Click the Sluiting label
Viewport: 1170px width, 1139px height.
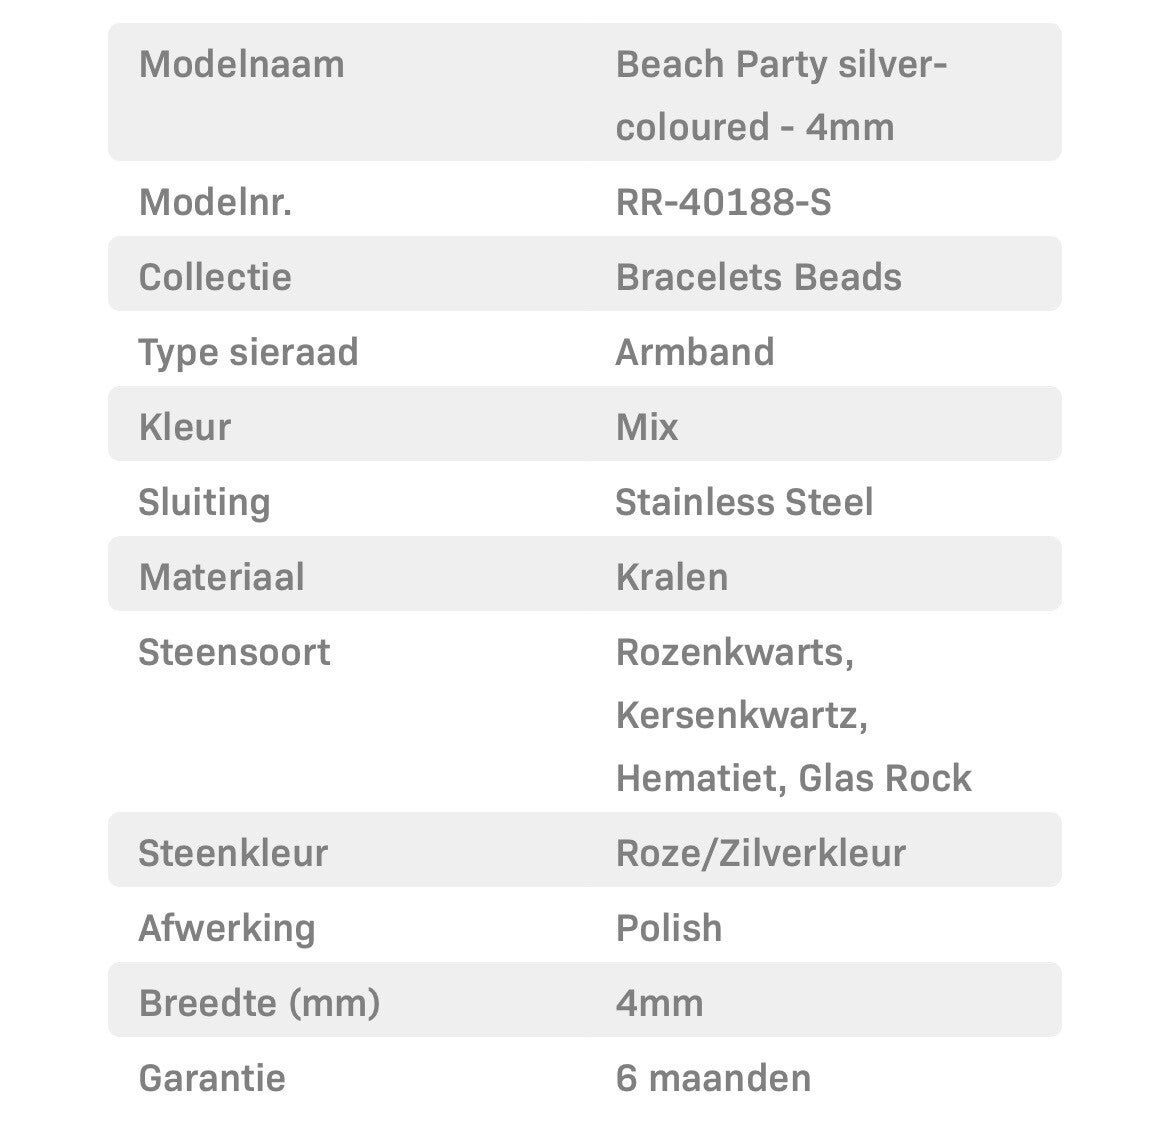pyautogui.click(x=204, y=503)
